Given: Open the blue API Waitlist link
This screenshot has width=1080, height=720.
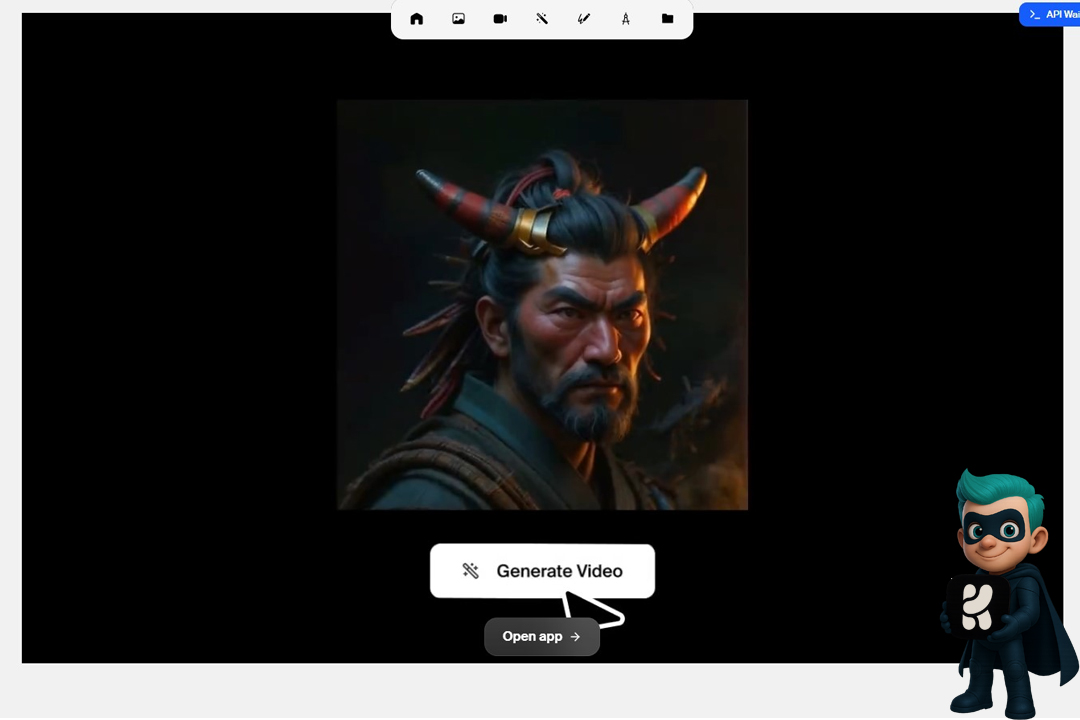Looking at the screenshot, I should tap(1060, 14).
